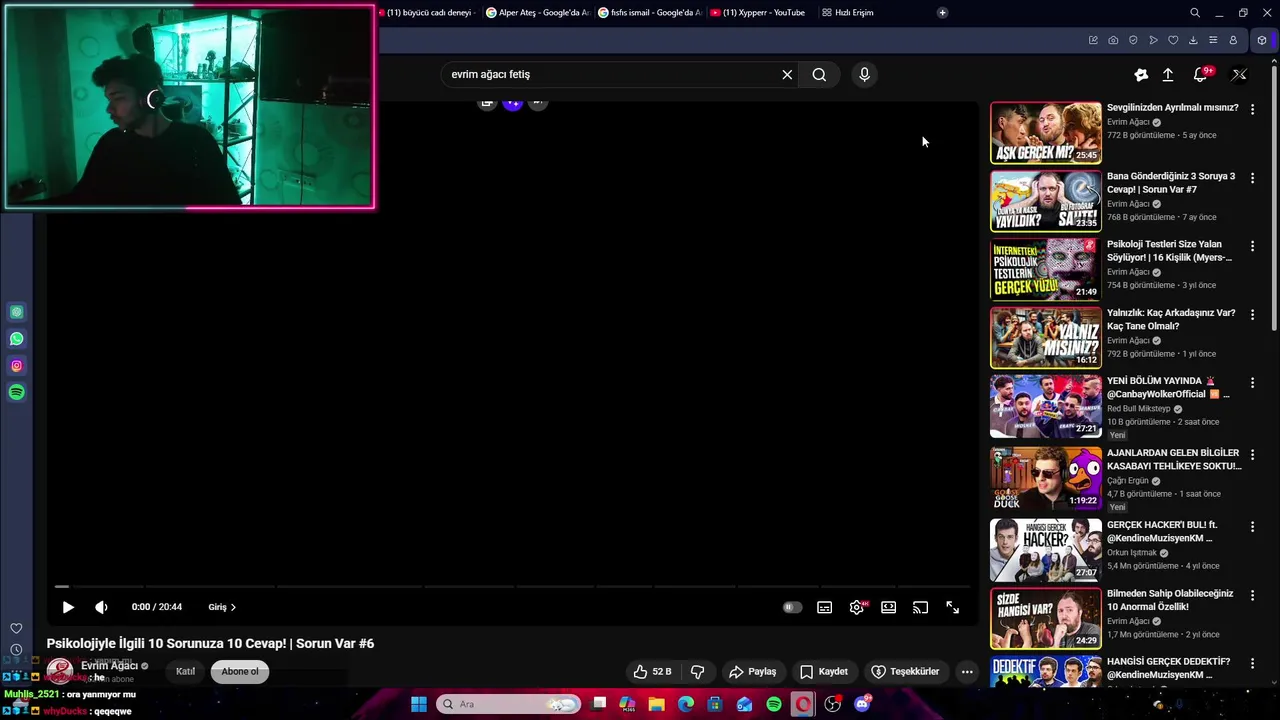
Task: Open the 'AŞK GERÇEK Mİ?' thumbnail
Action: (1046, 132)
